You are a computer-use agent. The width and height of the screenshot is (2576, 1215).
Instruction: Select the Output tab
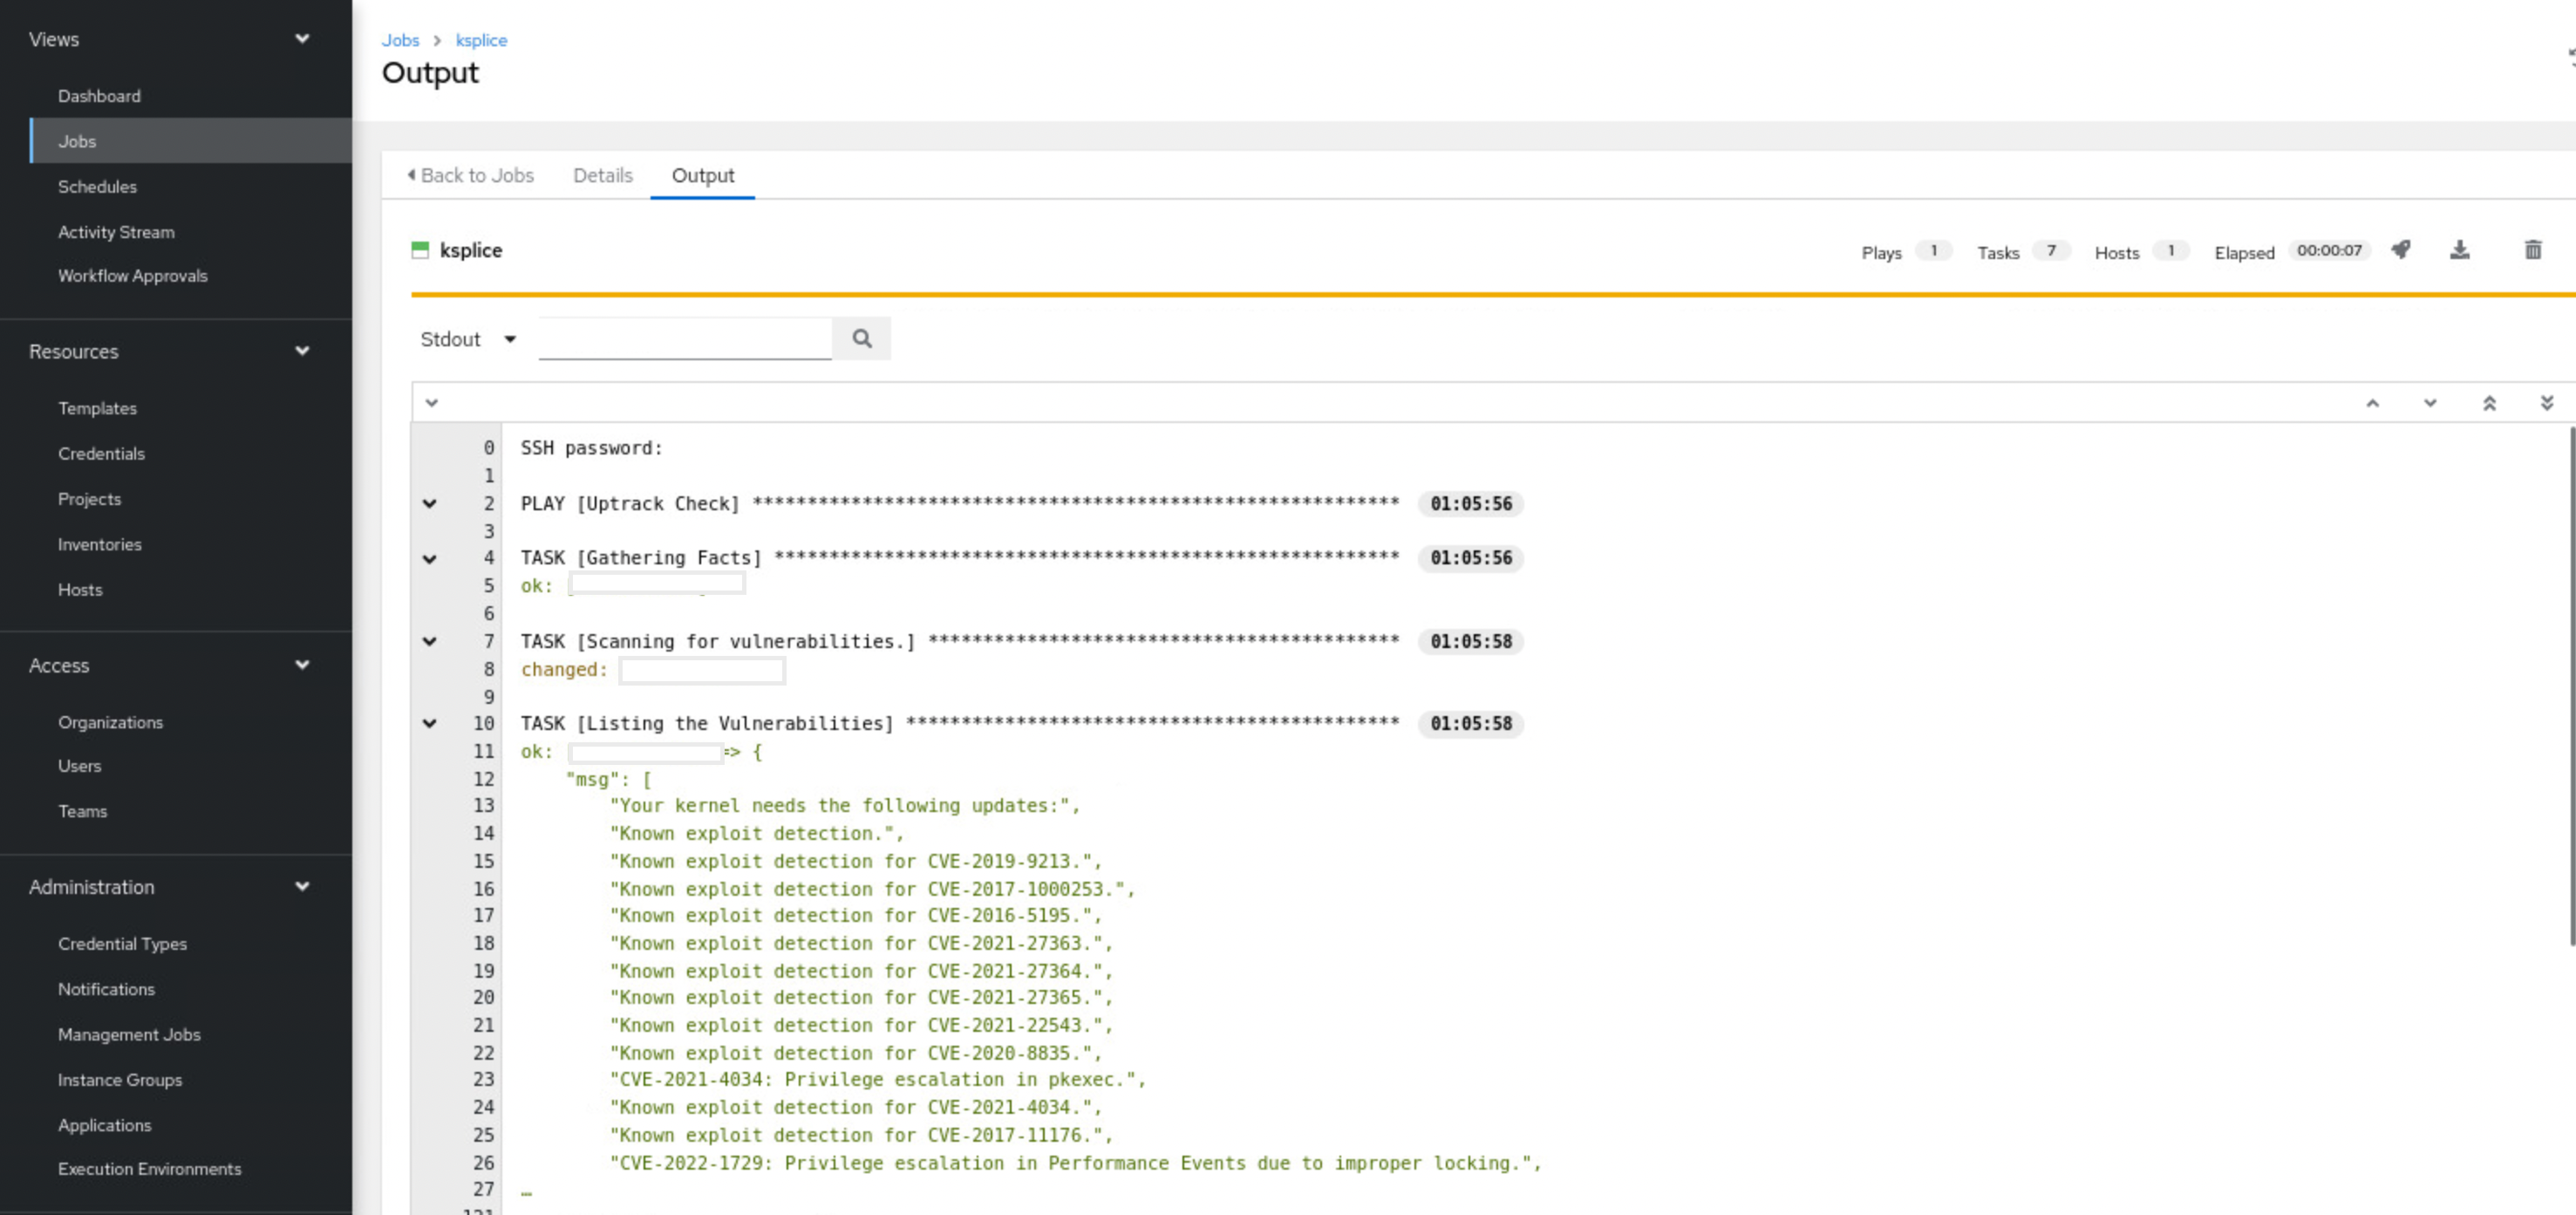[703, 174]
